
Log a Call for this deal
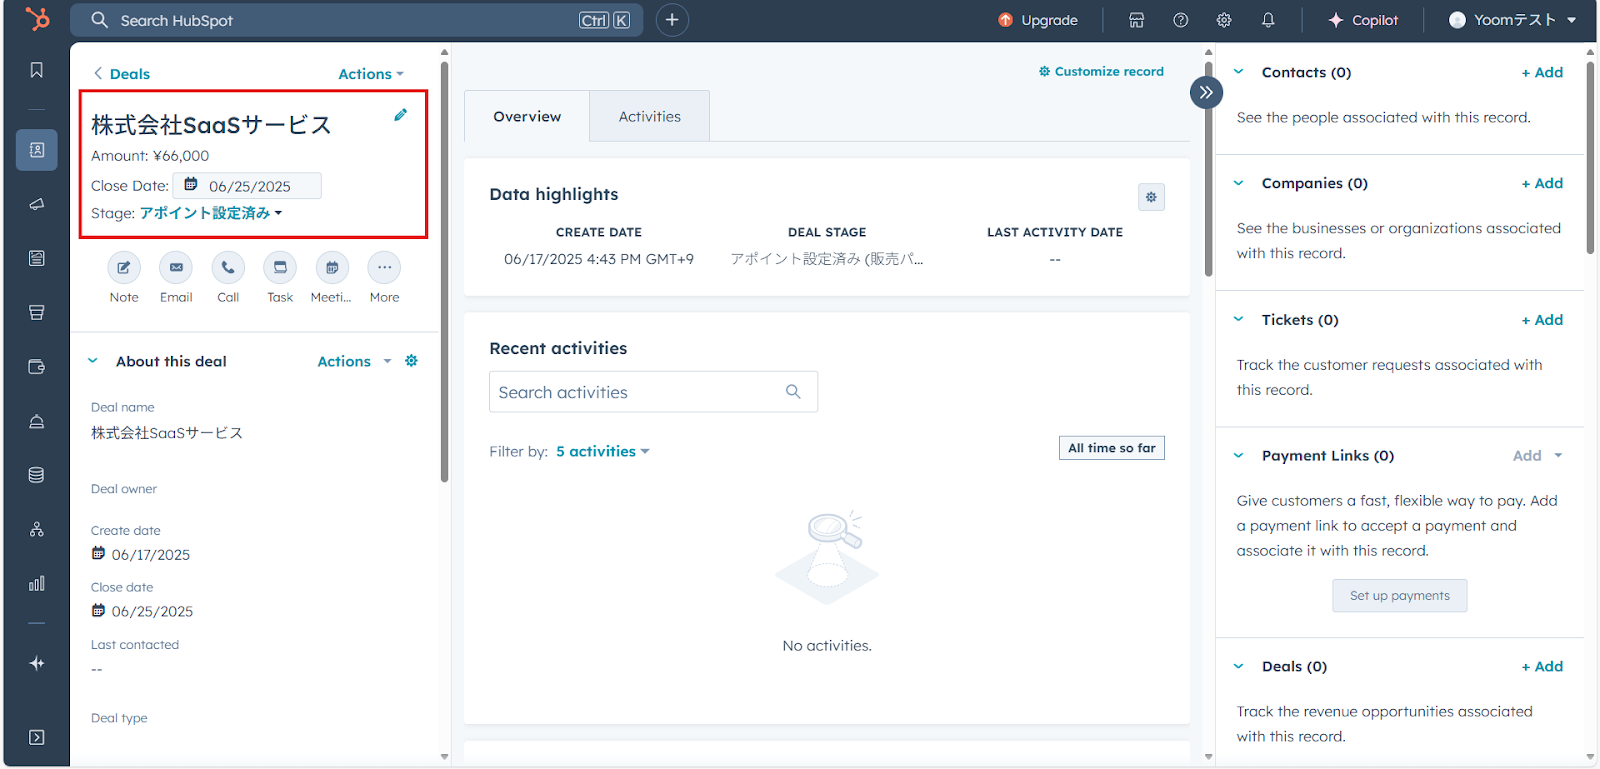point(228,268)
